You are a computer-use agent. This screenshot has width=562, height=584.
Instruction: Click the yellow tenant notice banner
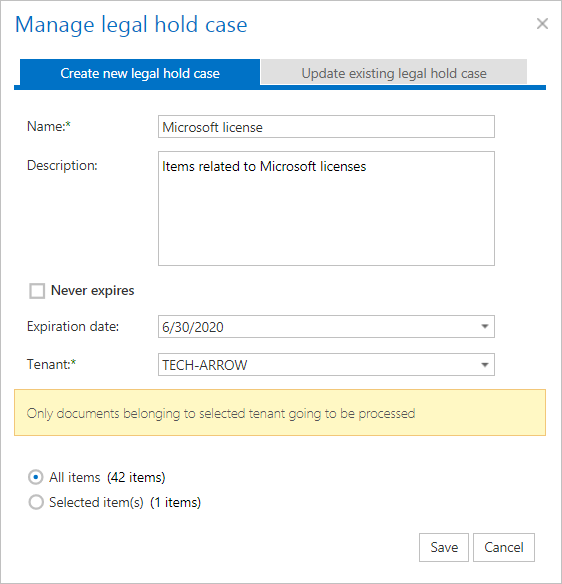pyautogui.click(x=280, y=413)
